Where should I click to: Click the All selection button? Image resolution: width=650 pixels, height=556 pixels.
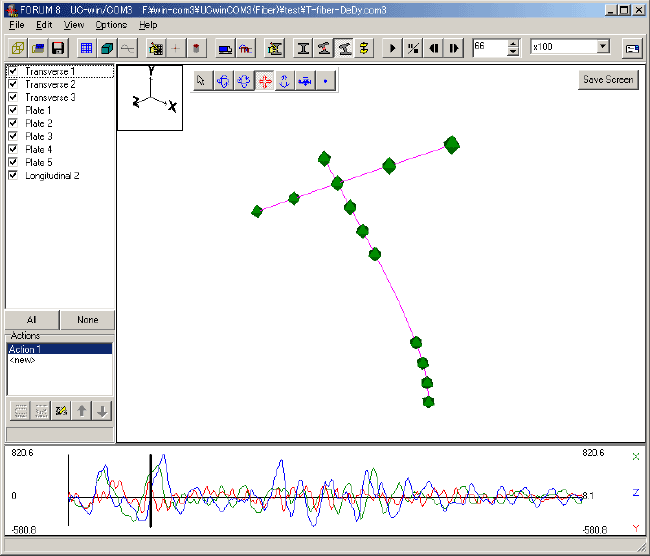pos(32,320)
